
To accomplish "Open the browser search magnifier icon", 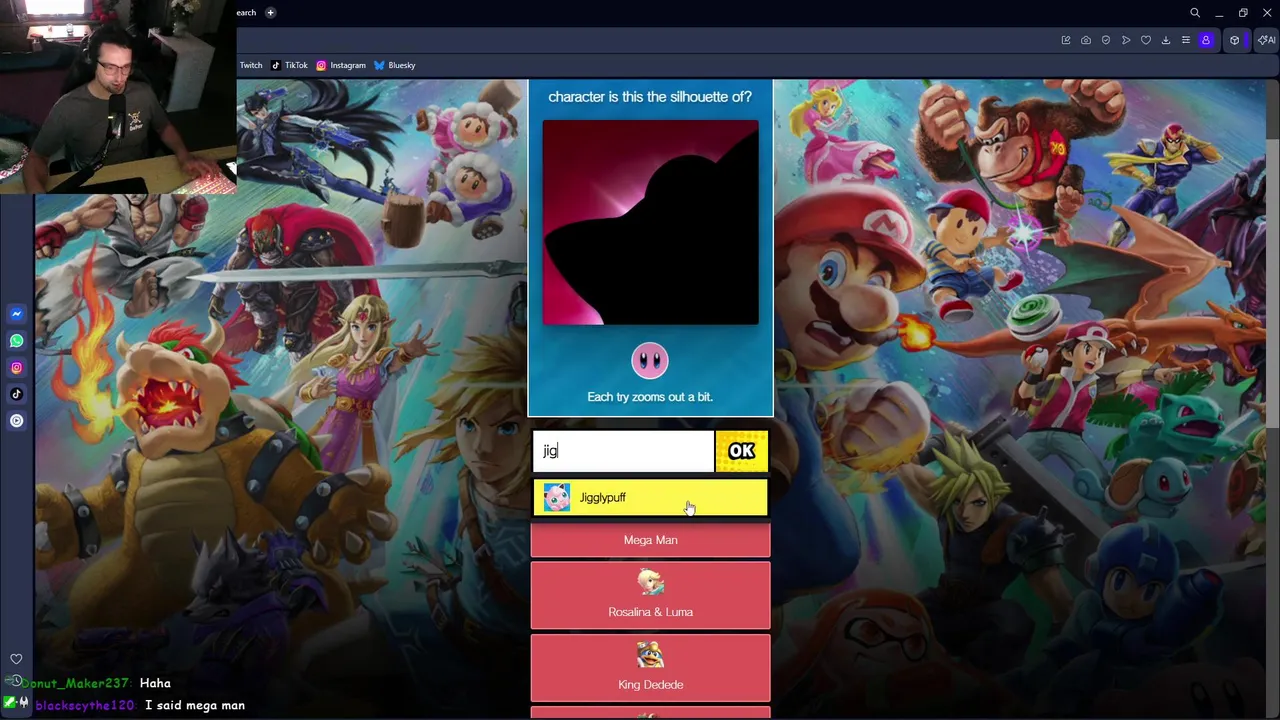I will (x=1195, y=13).
